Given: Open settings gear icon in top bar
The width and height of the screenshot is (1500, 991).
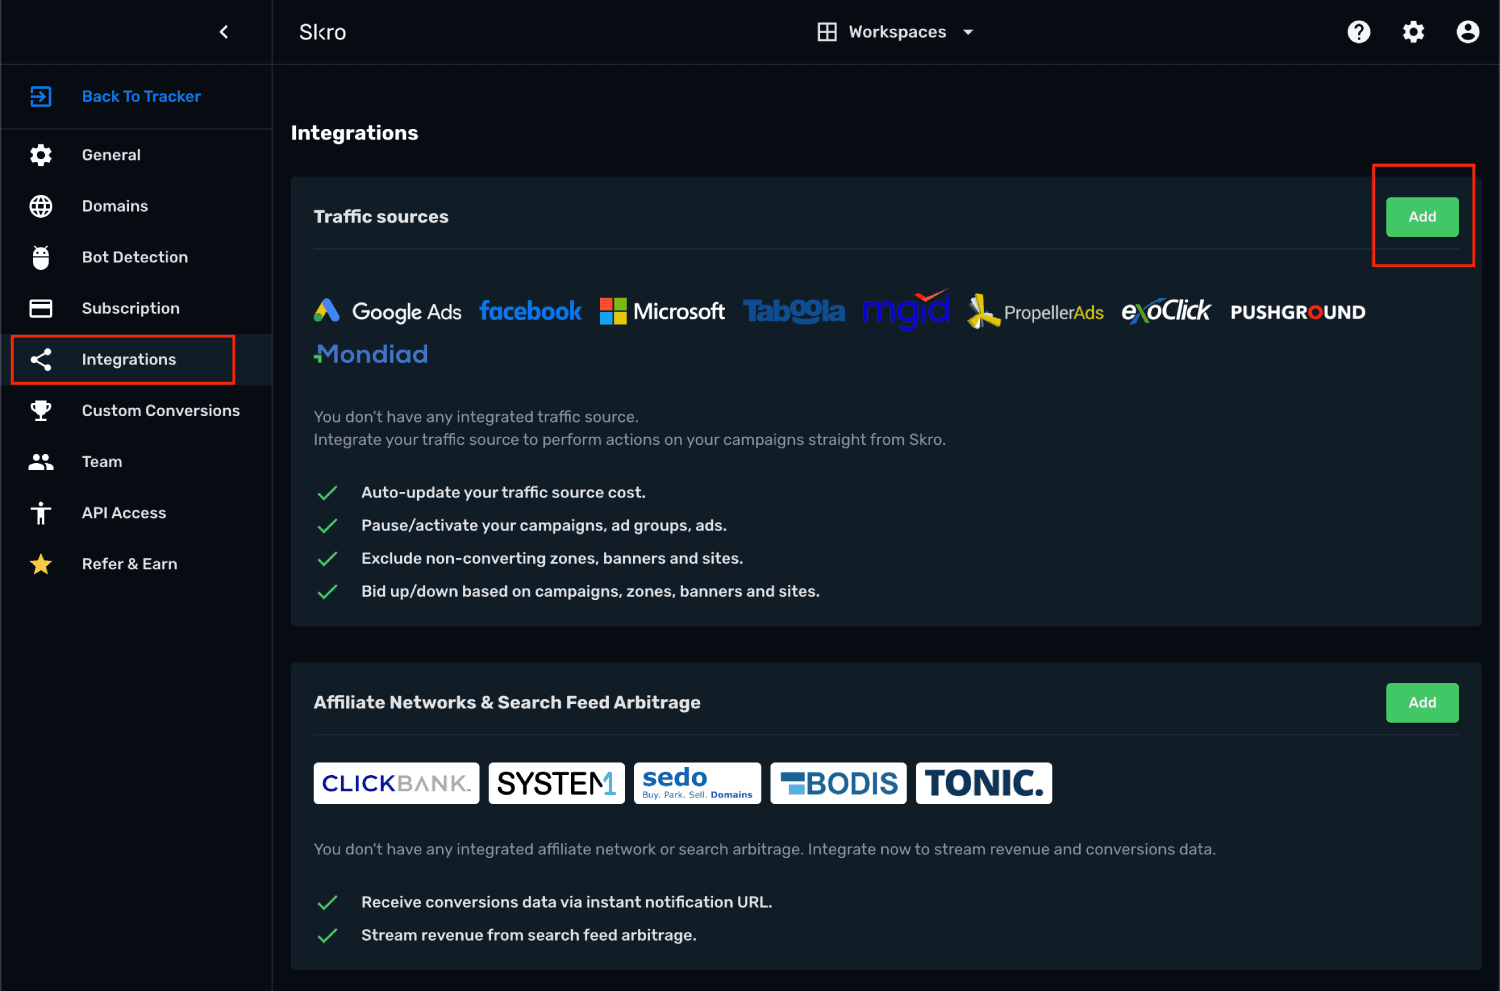Looking at the screenshot, I should 1413,32.
